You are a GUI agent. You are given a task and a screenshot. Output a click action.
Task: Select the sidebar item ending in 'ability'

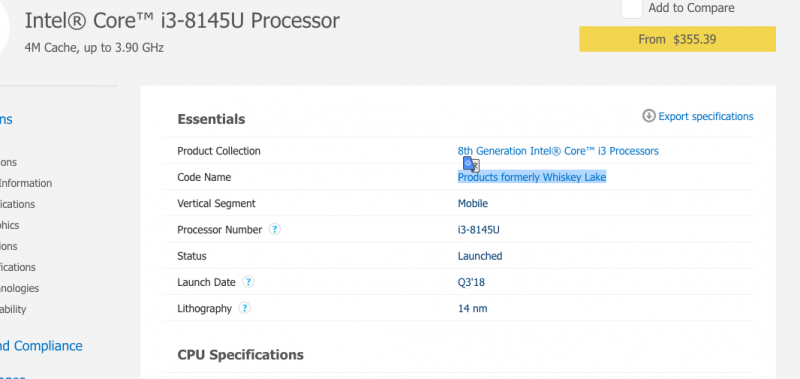click(13, 309)
